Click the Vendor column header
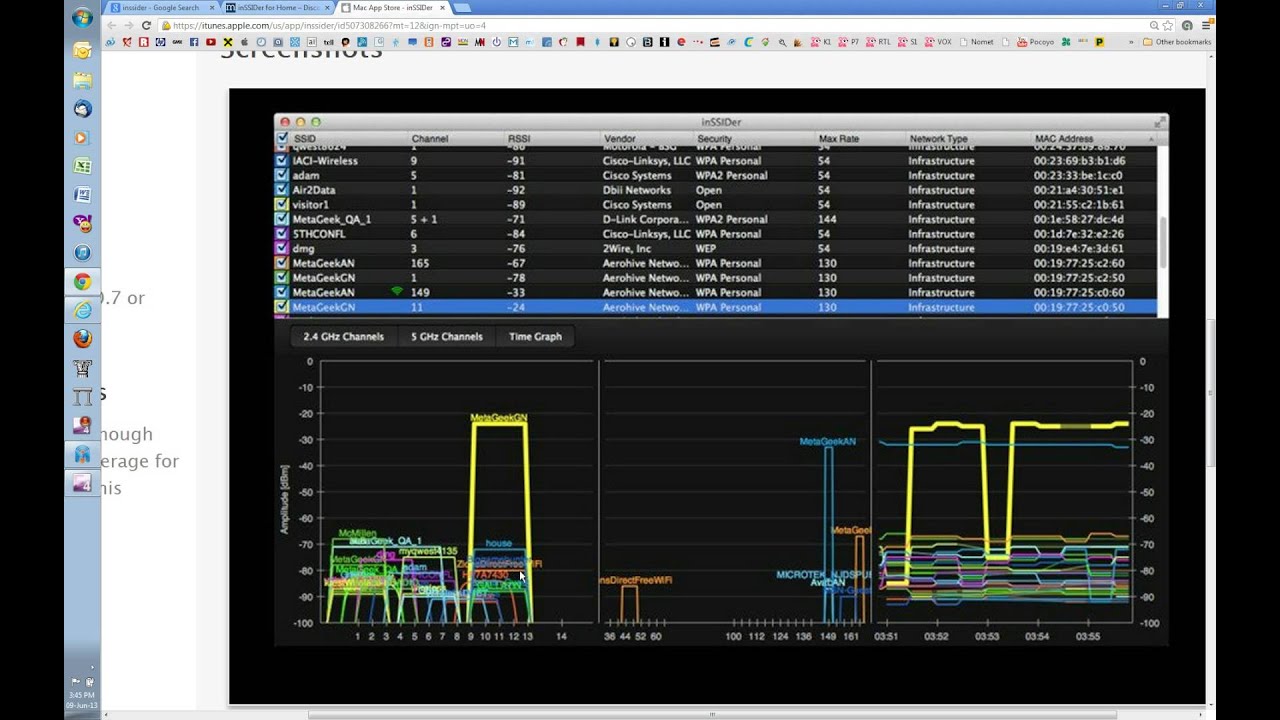Image resolution: width=1280 pixels, height=720 pixels. pyautogui.click(x=619, y=139)
